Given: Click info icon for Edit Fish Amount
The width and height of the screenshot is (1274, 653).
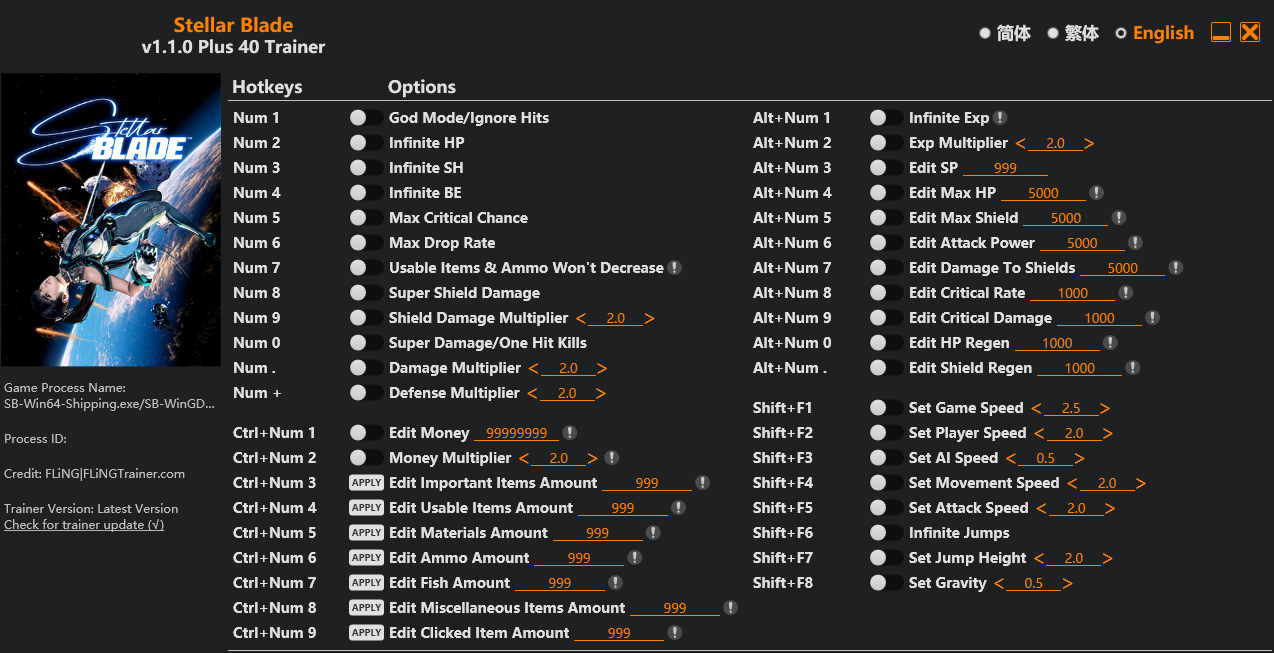Looking at the screenshot, I should coord(615,583).
